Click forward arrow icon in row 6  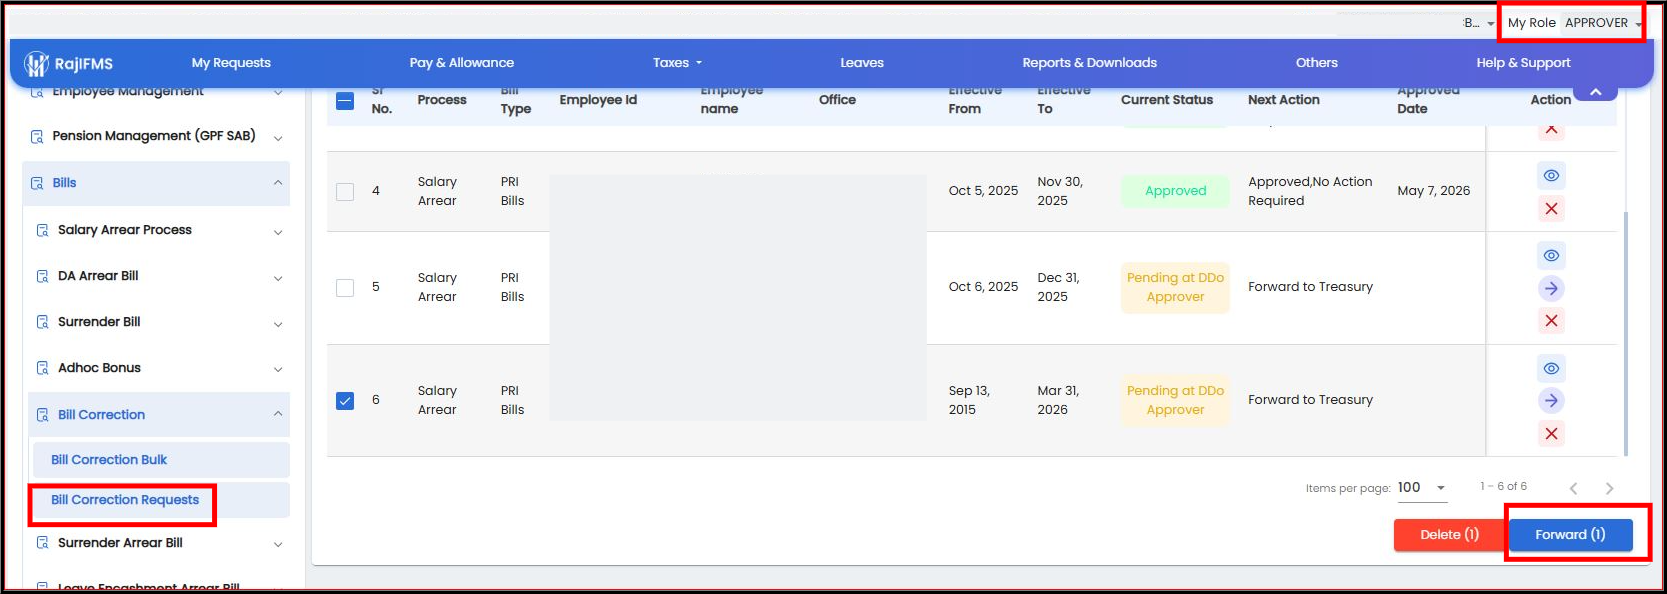pos(1551,401)
